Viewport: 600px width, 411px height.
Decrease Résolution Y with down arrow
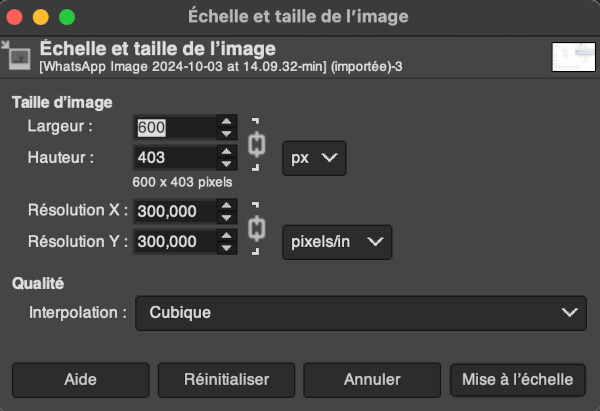pyautogui.click(x=226, y=247)
